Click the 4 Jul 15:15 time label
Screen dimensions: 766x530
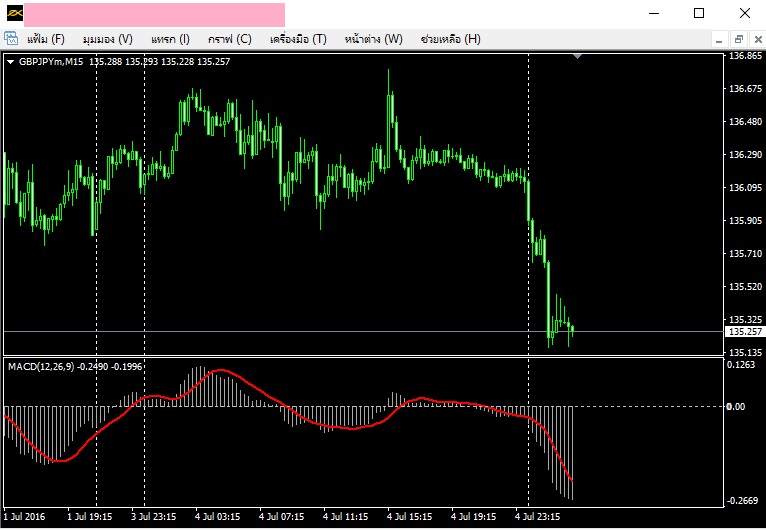click(409, 516)
